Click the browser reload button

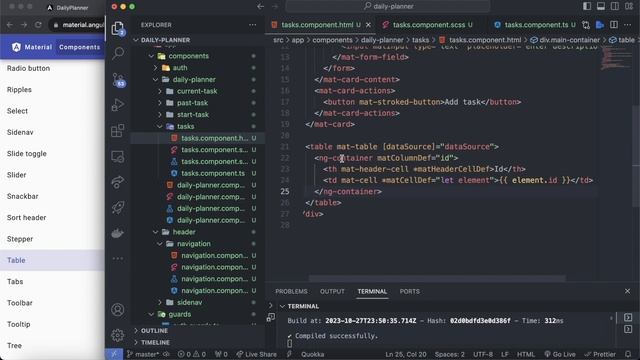[x=38, y=25]
